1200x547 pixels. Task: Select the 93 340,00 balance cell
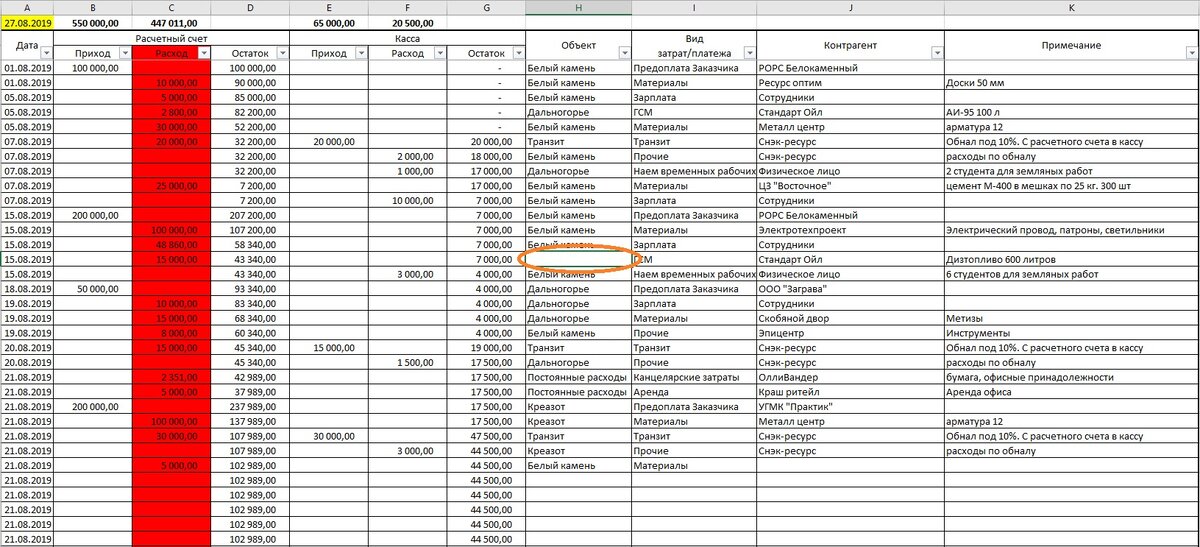click(250, 289)
